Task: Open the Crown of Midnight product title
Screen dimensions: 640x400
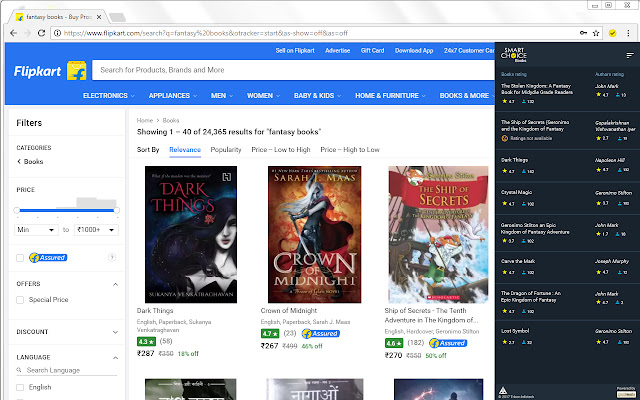Action: 288,311
